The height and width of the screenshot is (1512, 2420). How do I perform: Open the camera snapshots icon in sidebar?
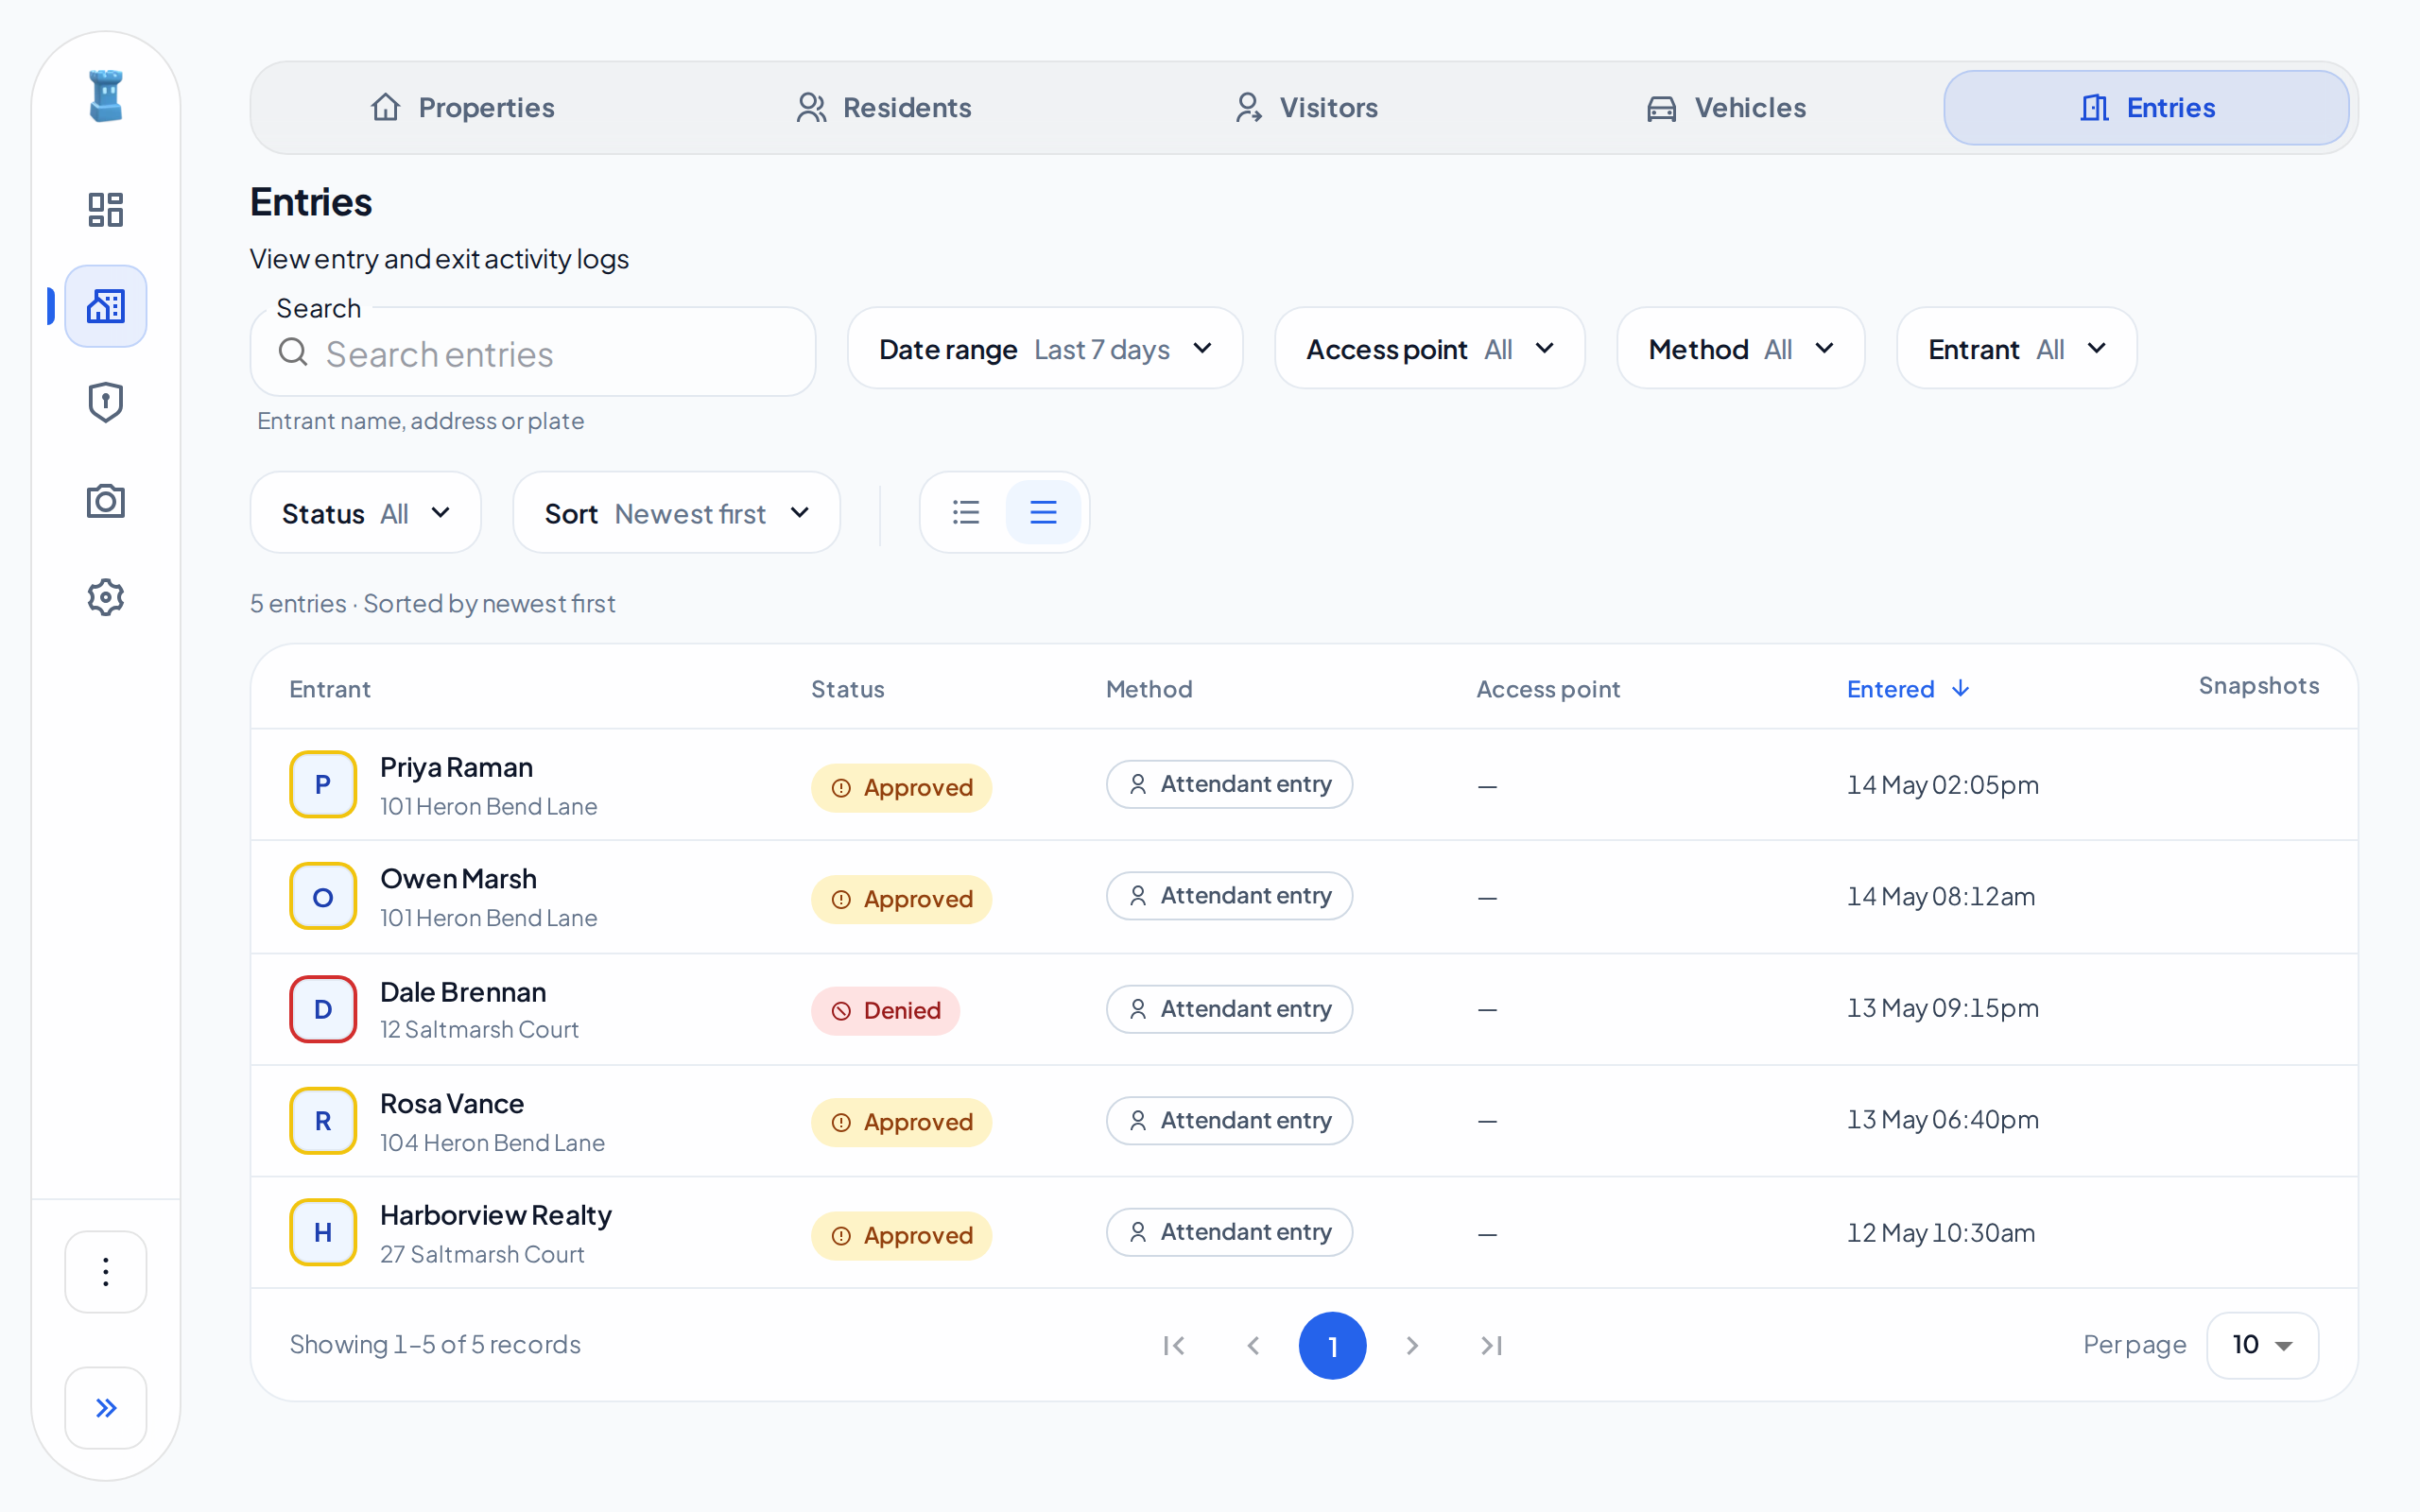(x=106, y=500)
